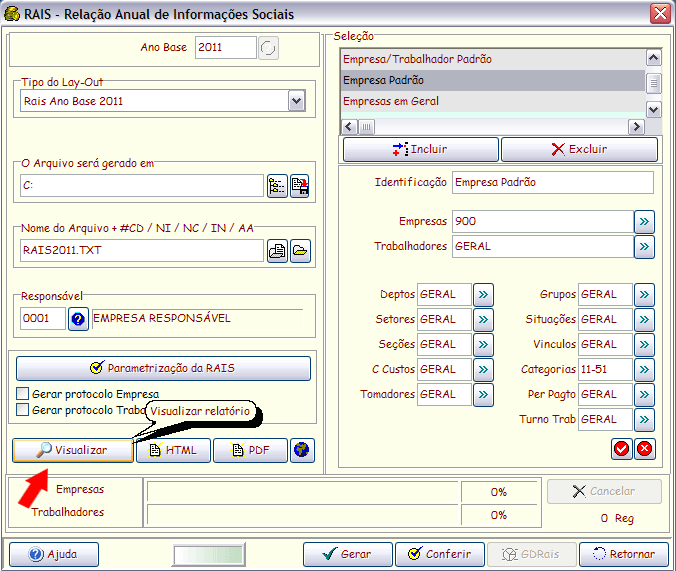The width and height of the screenshot is (676, 571).
Task: Open Deptos selection arrow button
Action: (483, 295)
